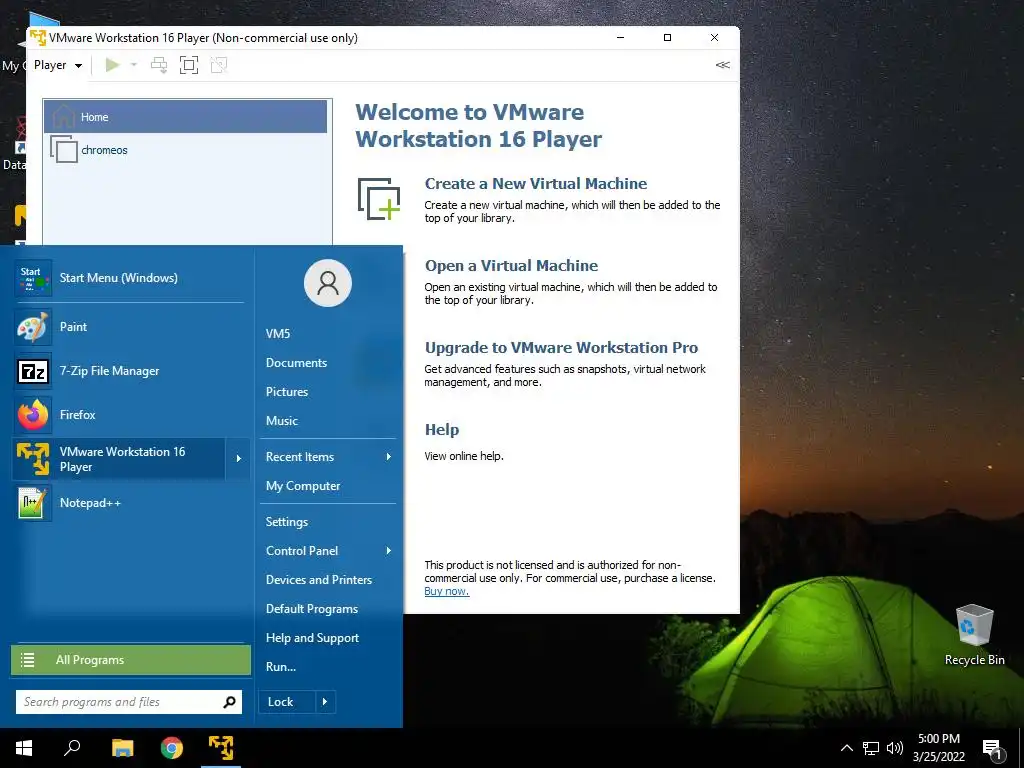Open File Explorer from the taskbar

point(122,748)
